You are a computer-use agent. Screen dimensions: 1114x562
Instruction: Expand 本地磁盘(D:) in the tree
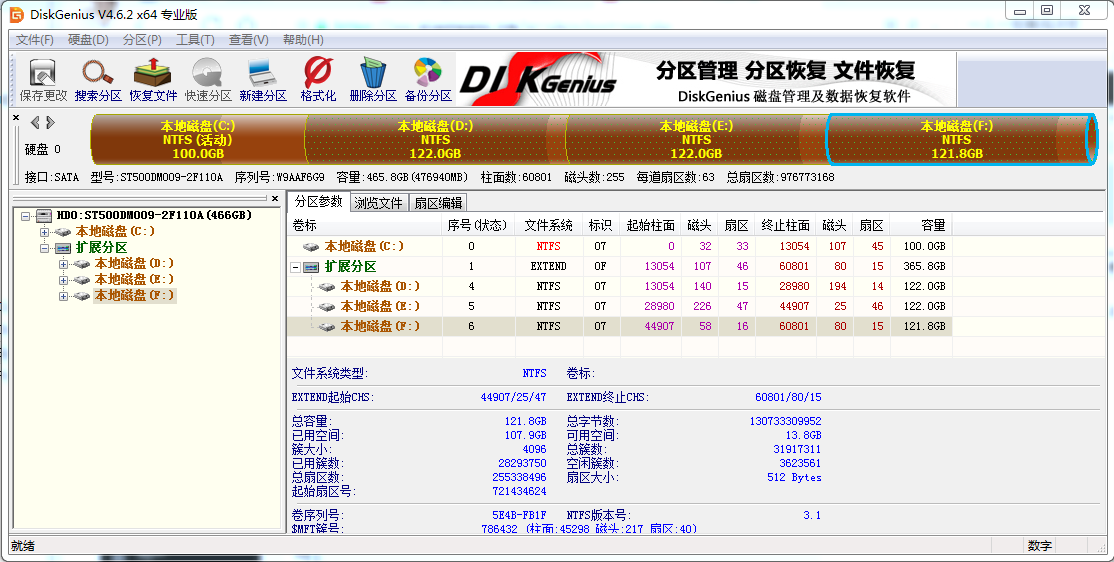pyautogui.click(x=63, y=264)
